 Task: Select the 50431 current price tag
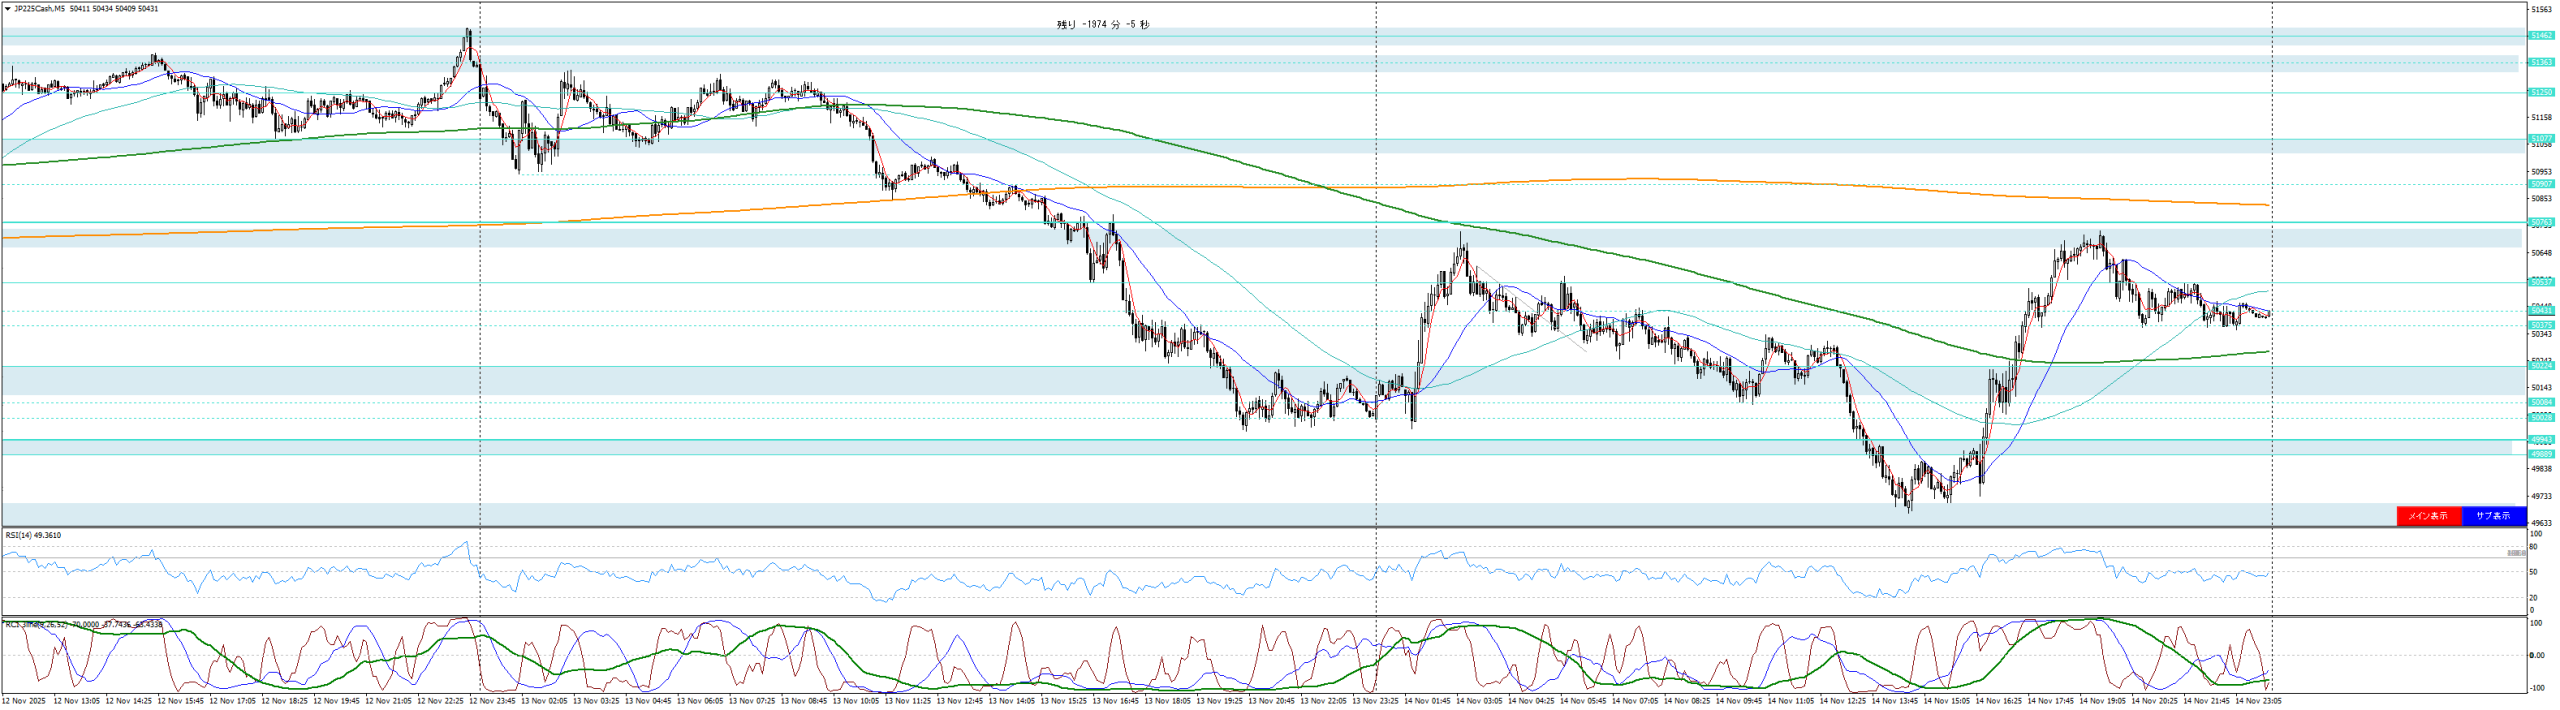pos(2541,311)
